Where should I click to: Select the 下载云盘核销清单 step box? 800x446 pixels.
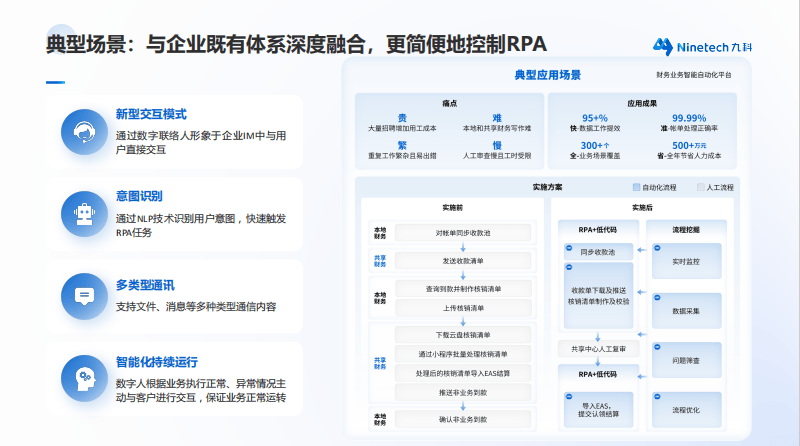(463, 335)
